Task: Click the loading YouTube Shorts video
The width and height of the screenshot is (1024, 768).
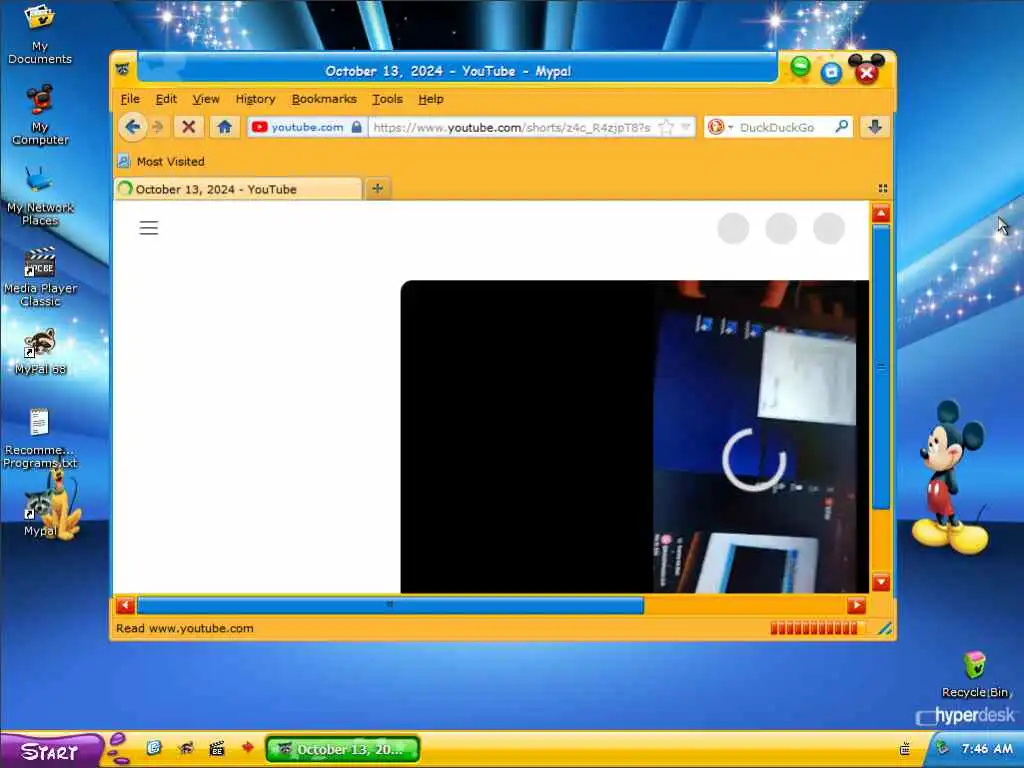Action: tap(635, 437)
